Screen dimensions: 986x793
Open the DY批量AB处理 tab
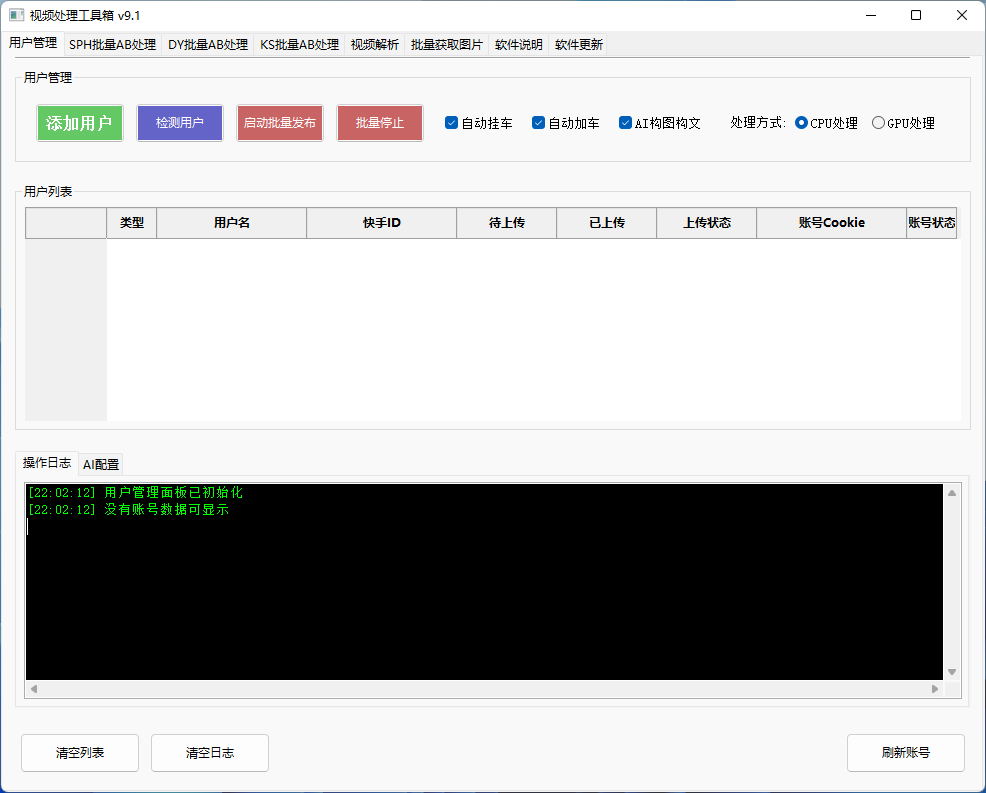[x=208, y=45]
